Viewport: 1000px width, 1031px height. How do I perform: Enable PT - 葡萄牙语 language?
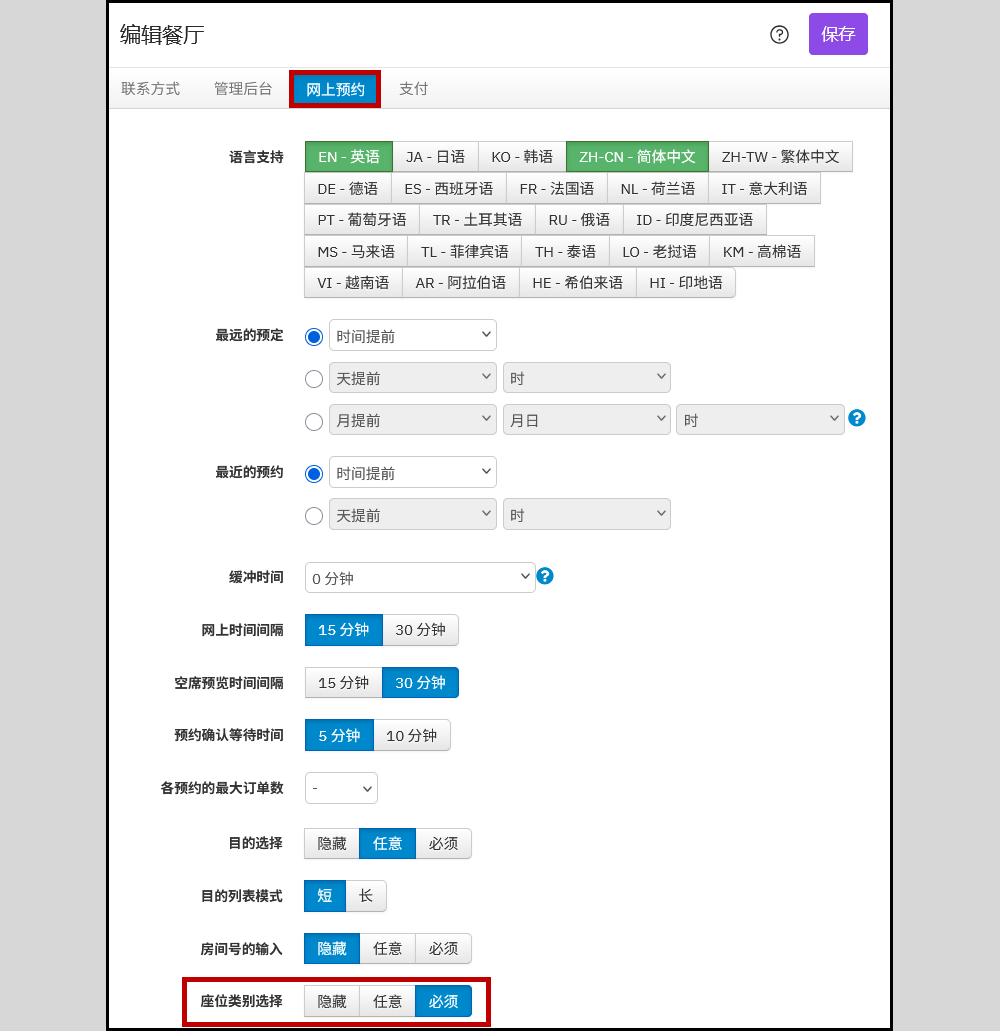coord(362,220)
